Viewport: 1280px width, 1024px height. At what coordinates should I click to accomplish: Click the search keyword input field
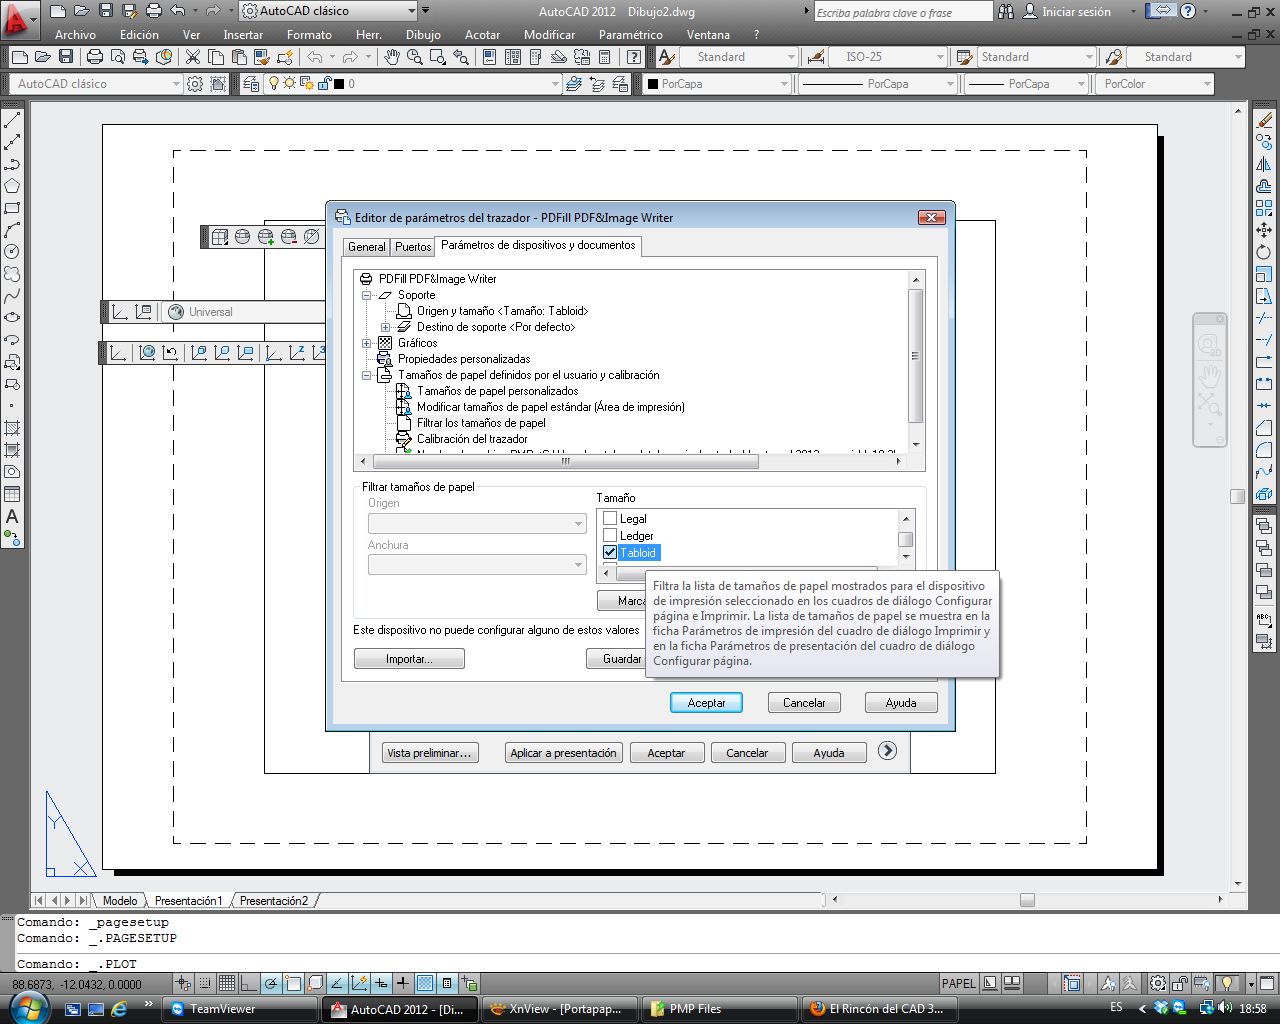pos(903,12)
